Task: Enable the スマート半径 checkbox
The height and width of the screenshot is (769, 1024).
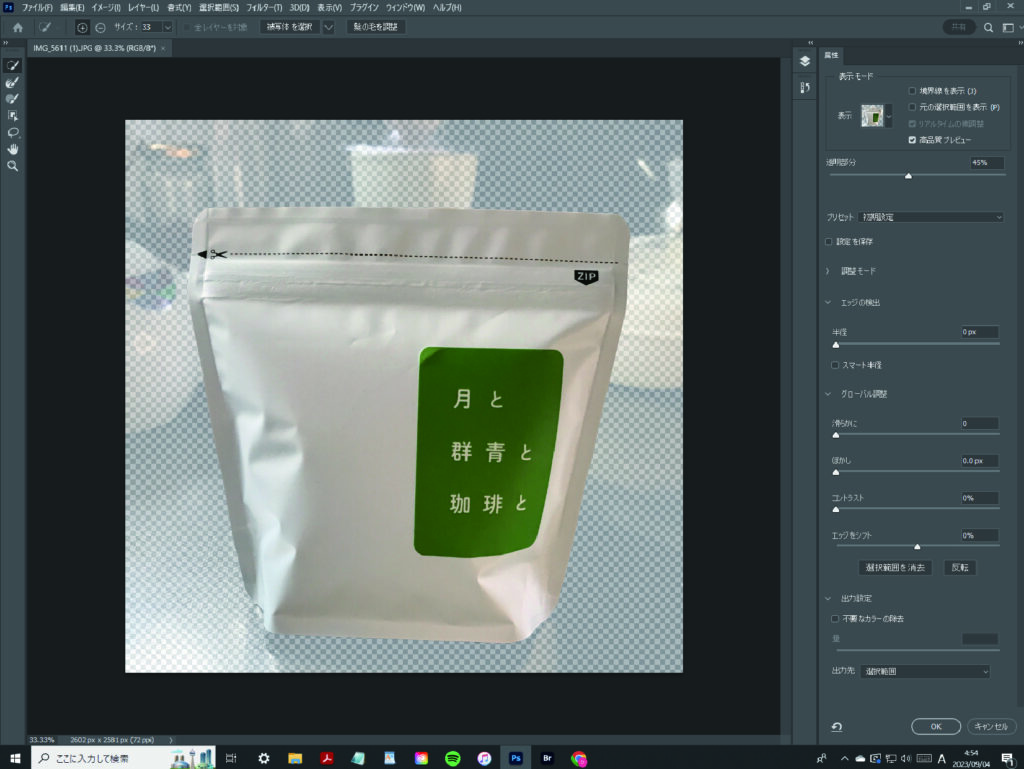Action: tap(835, 365)
